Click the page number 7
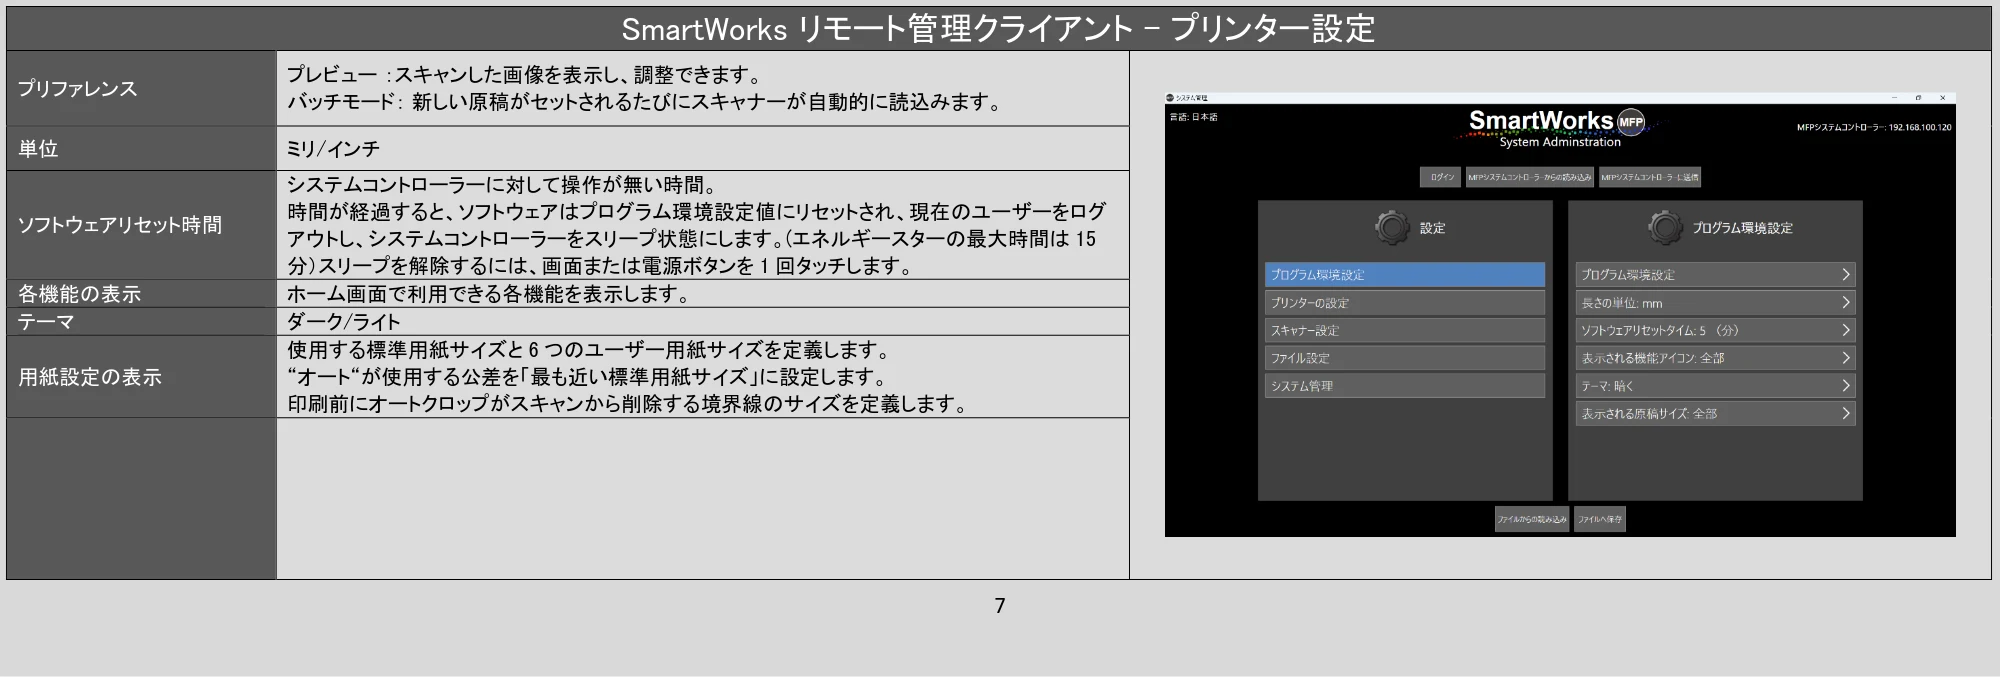 pos(1000,605)
